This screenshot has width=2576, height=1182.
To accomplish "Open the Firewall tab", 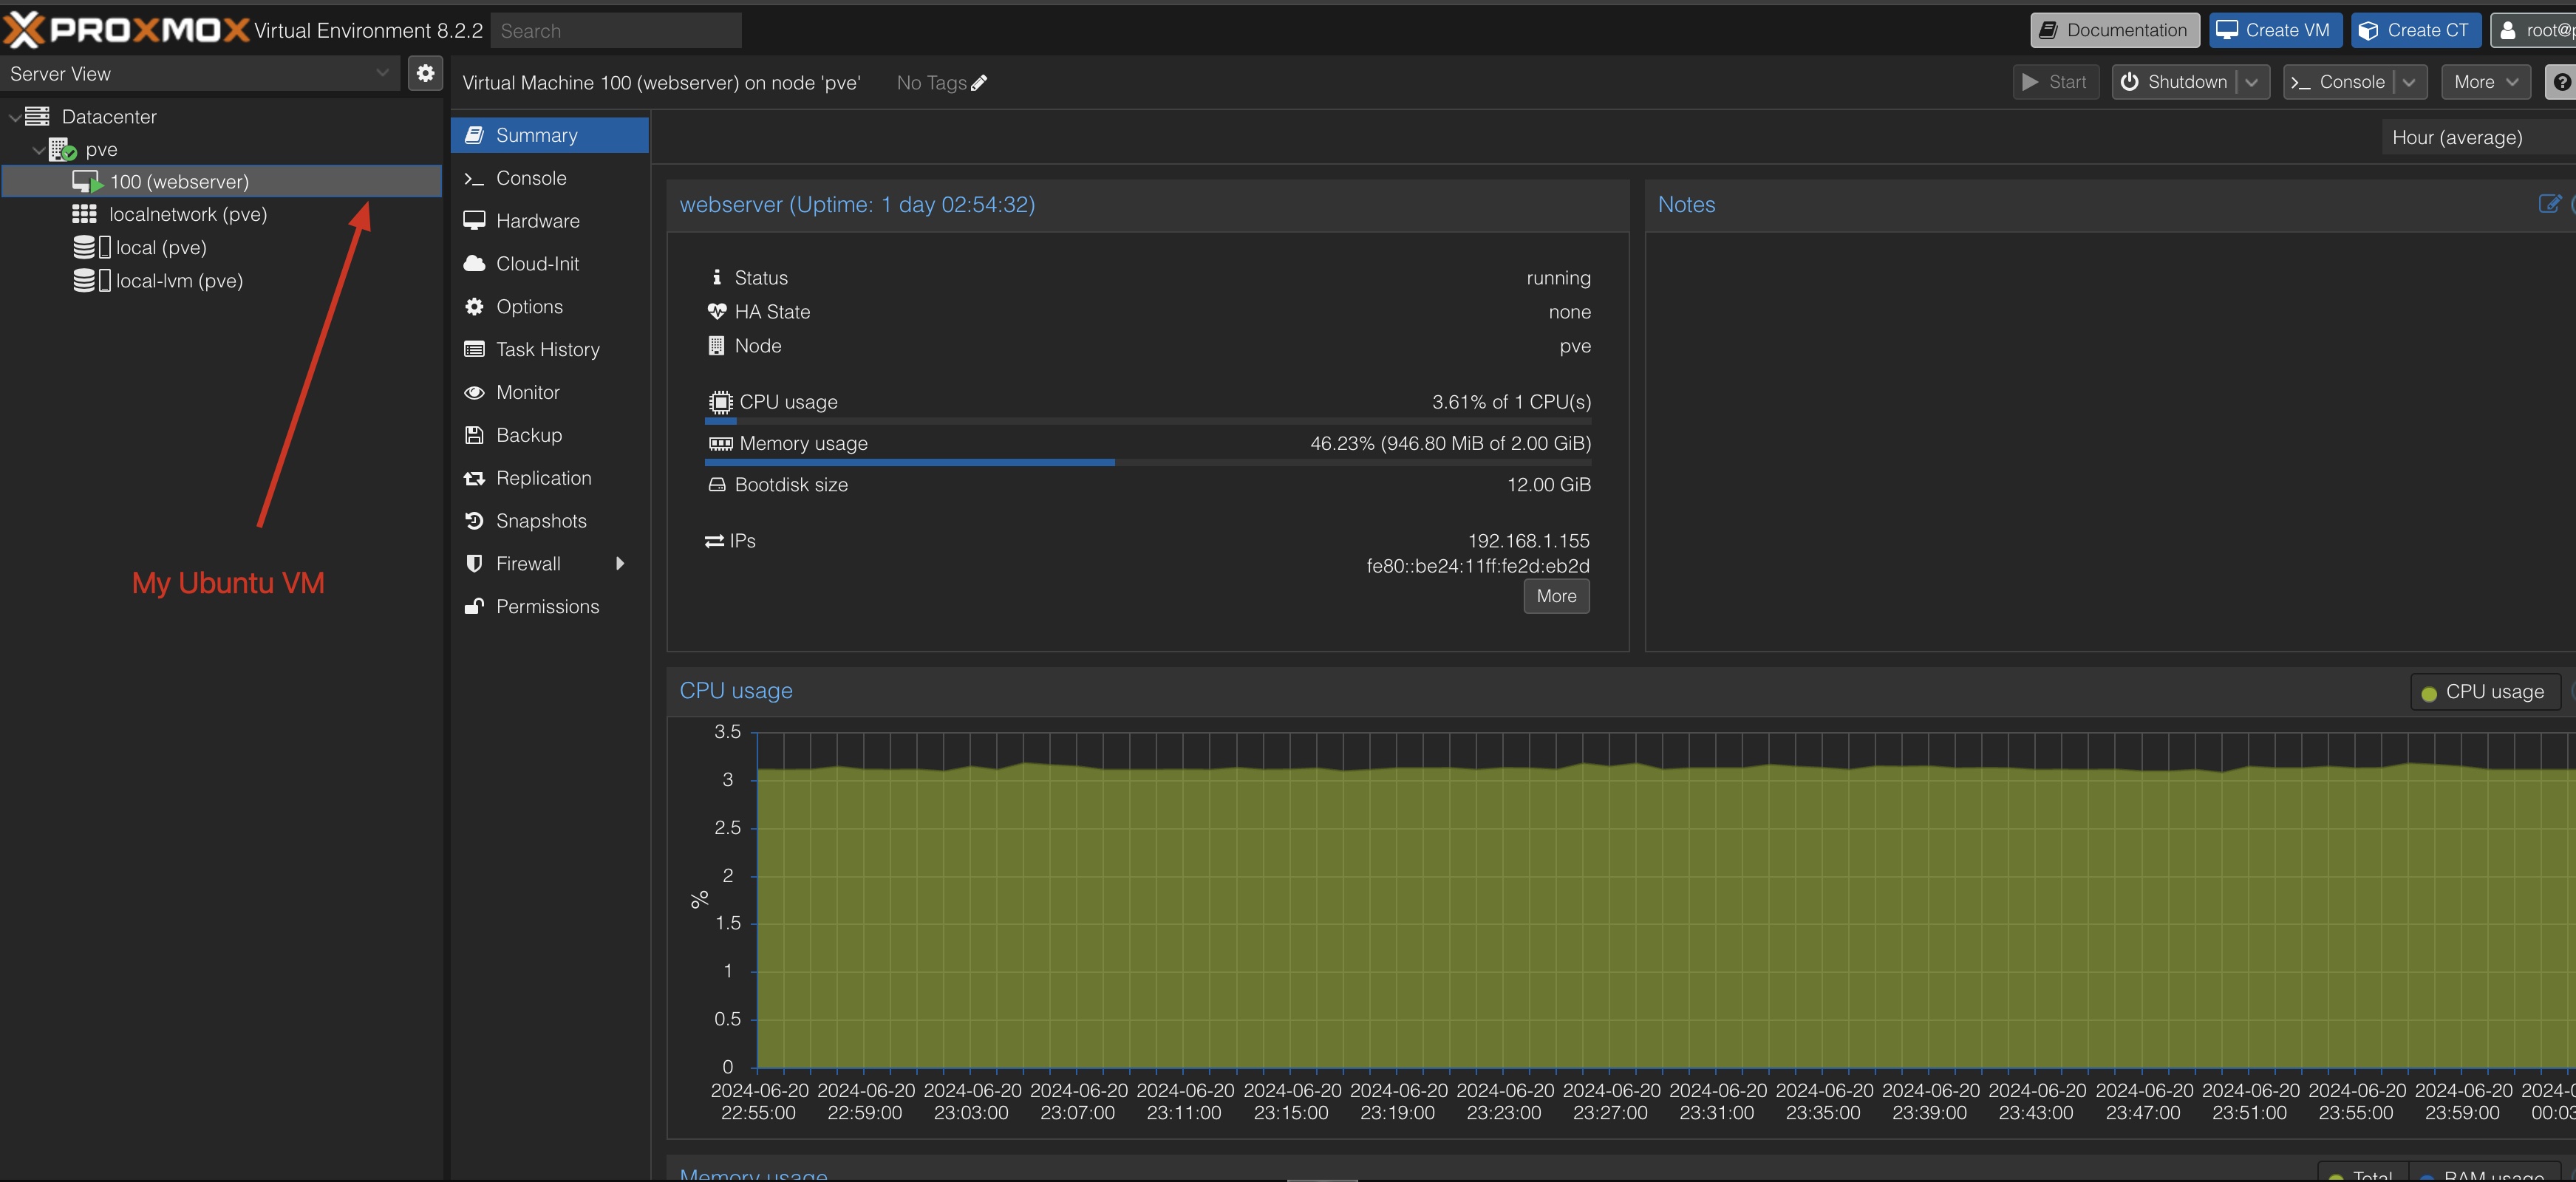I will pyautogui.click(x=549, y=564).
